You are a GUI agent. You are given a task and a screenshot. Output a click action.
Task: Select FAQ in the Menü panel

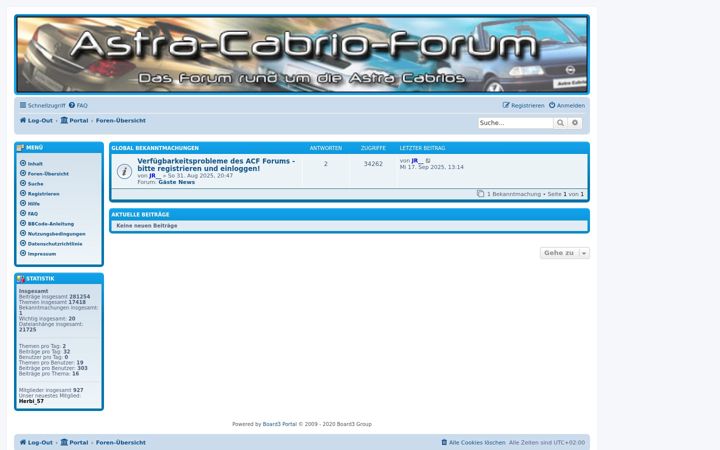tap(33, 214)
